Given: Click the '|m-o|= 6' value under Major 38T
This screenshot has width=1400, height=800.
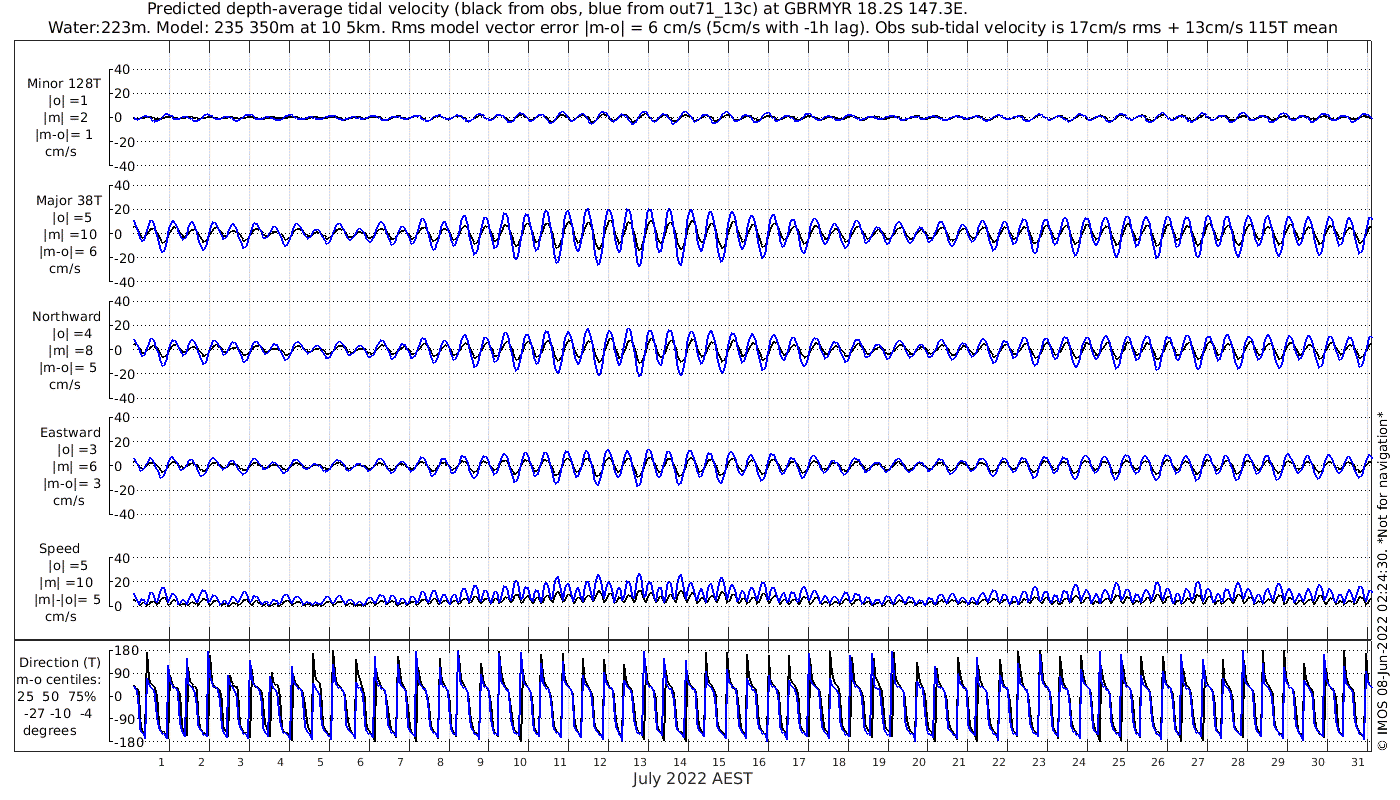Looking at the screenshot, I should [67, 252].
